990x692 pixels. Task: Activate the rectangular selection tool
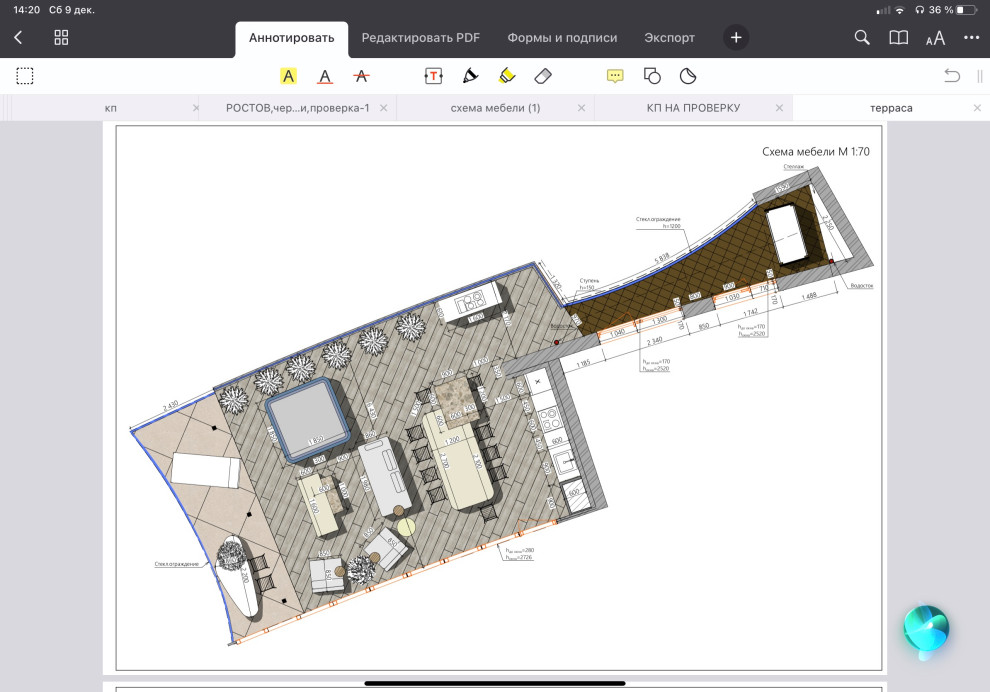pos(25,76)
